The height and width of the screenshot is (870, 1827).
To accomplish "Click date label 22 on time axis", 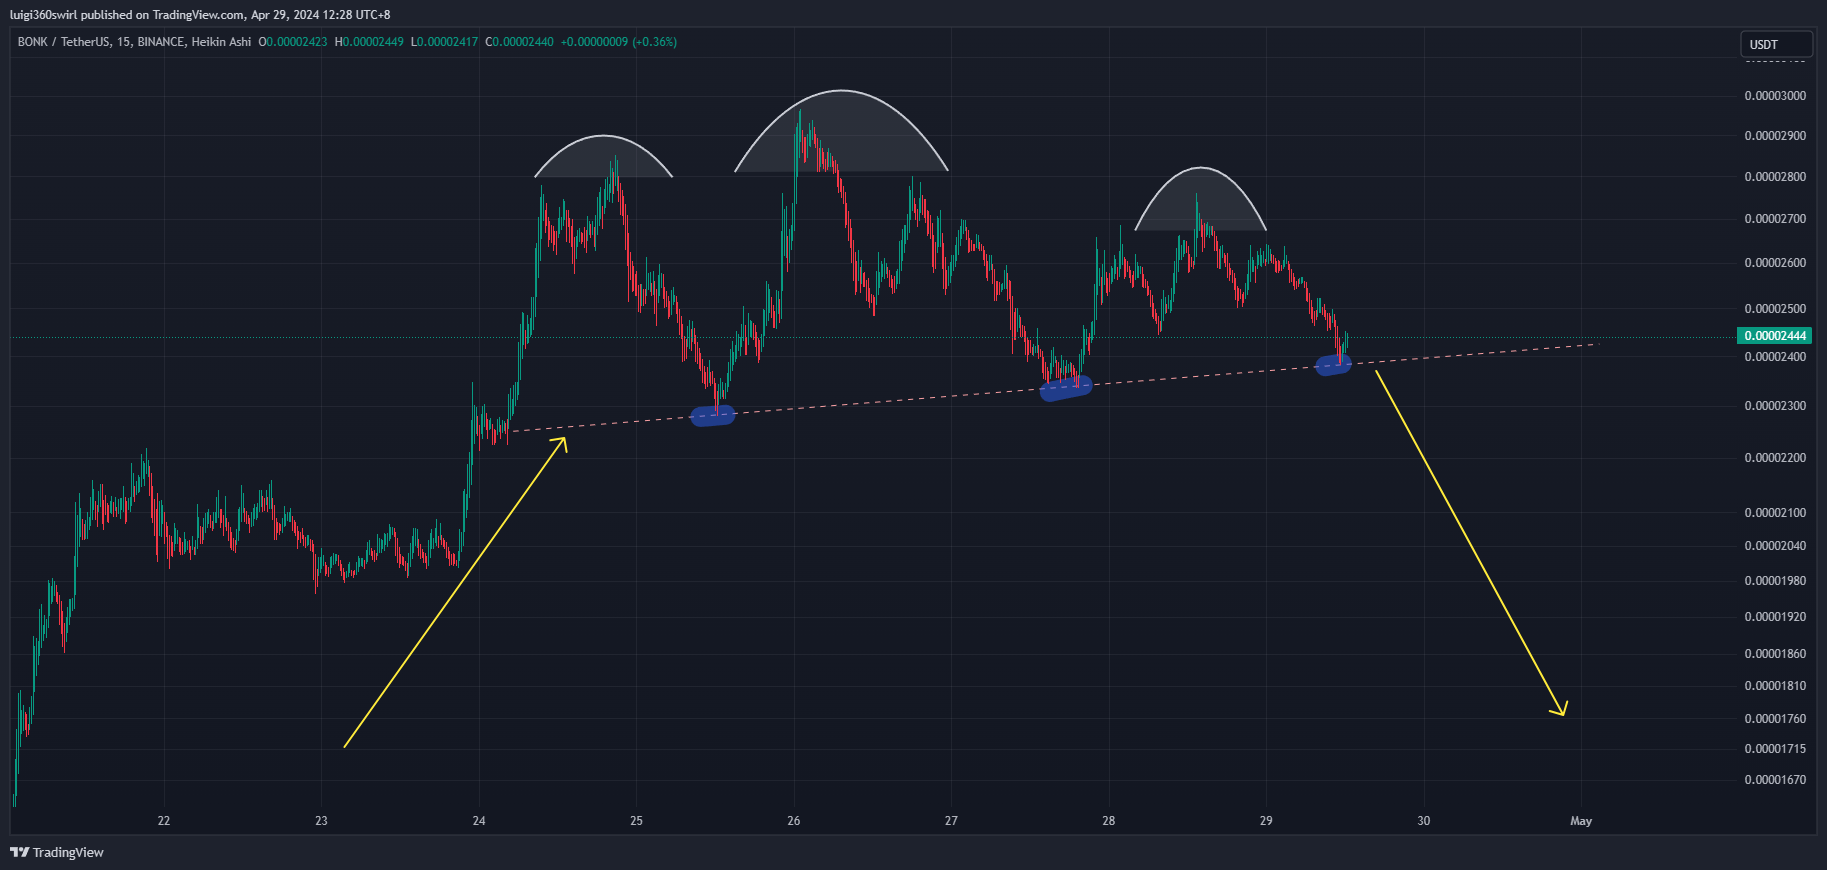I will coord(164,821).
